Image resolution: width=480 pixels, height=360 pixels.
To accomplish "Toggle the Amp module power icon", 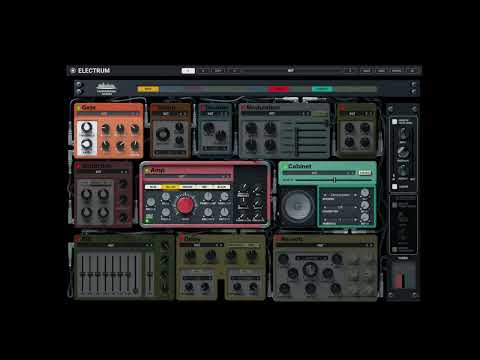I will (147, 170).
